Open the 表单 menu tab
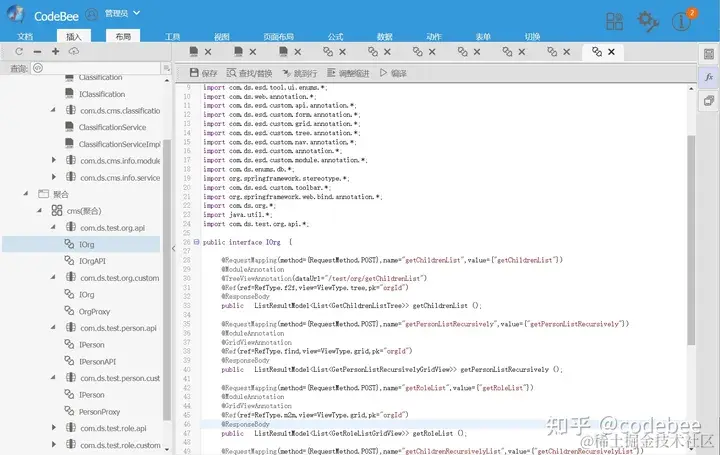 point(483,36)
